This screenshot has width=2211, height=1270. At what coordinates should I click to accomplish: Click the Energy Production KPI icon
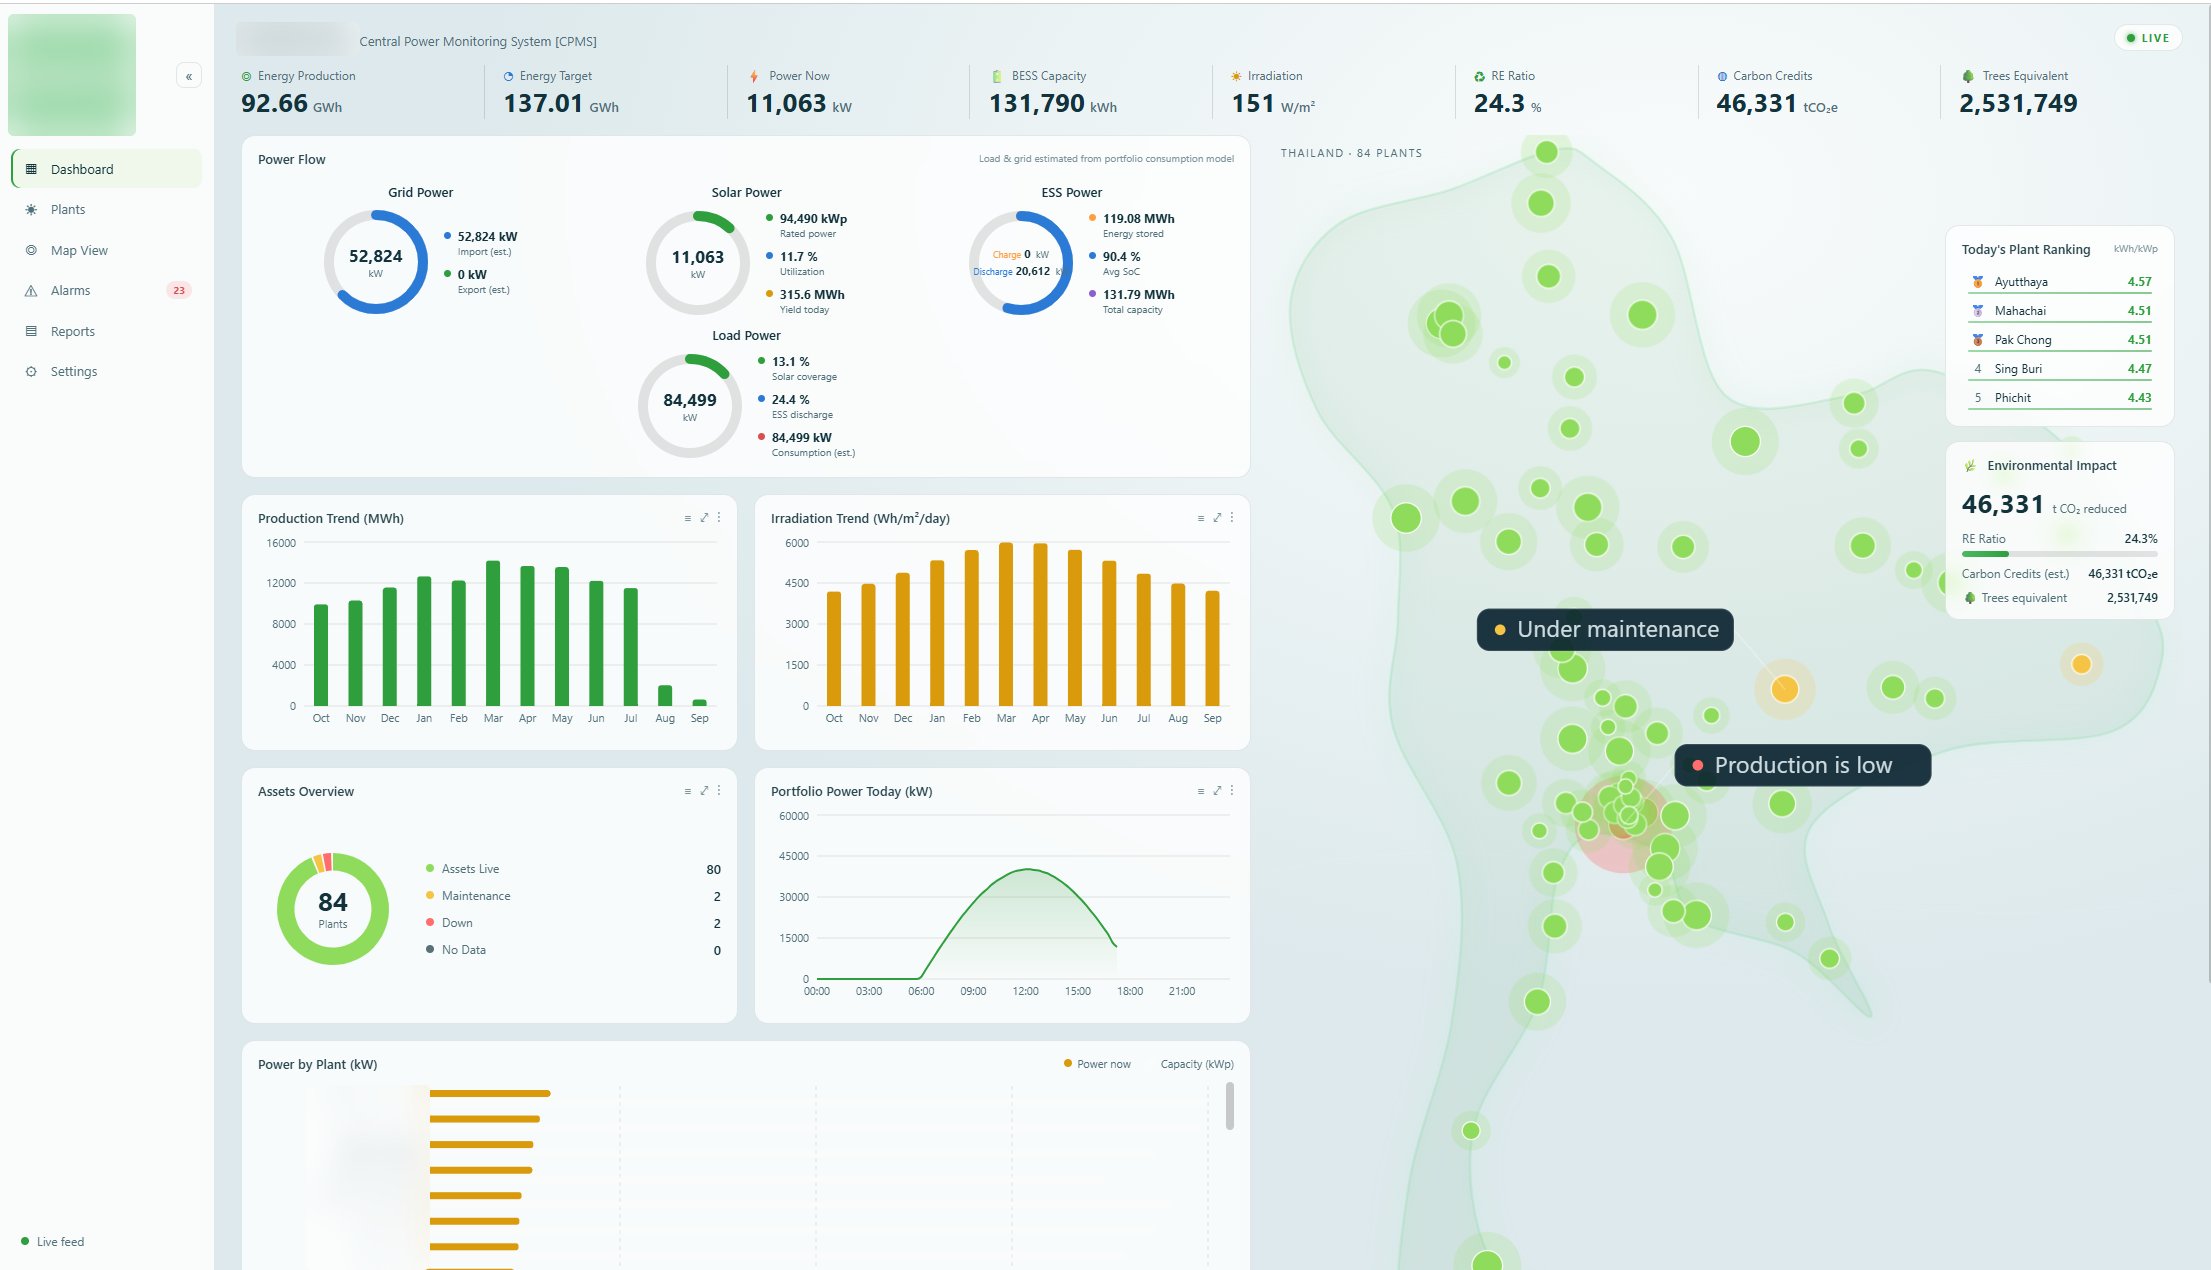coord(246,76)
